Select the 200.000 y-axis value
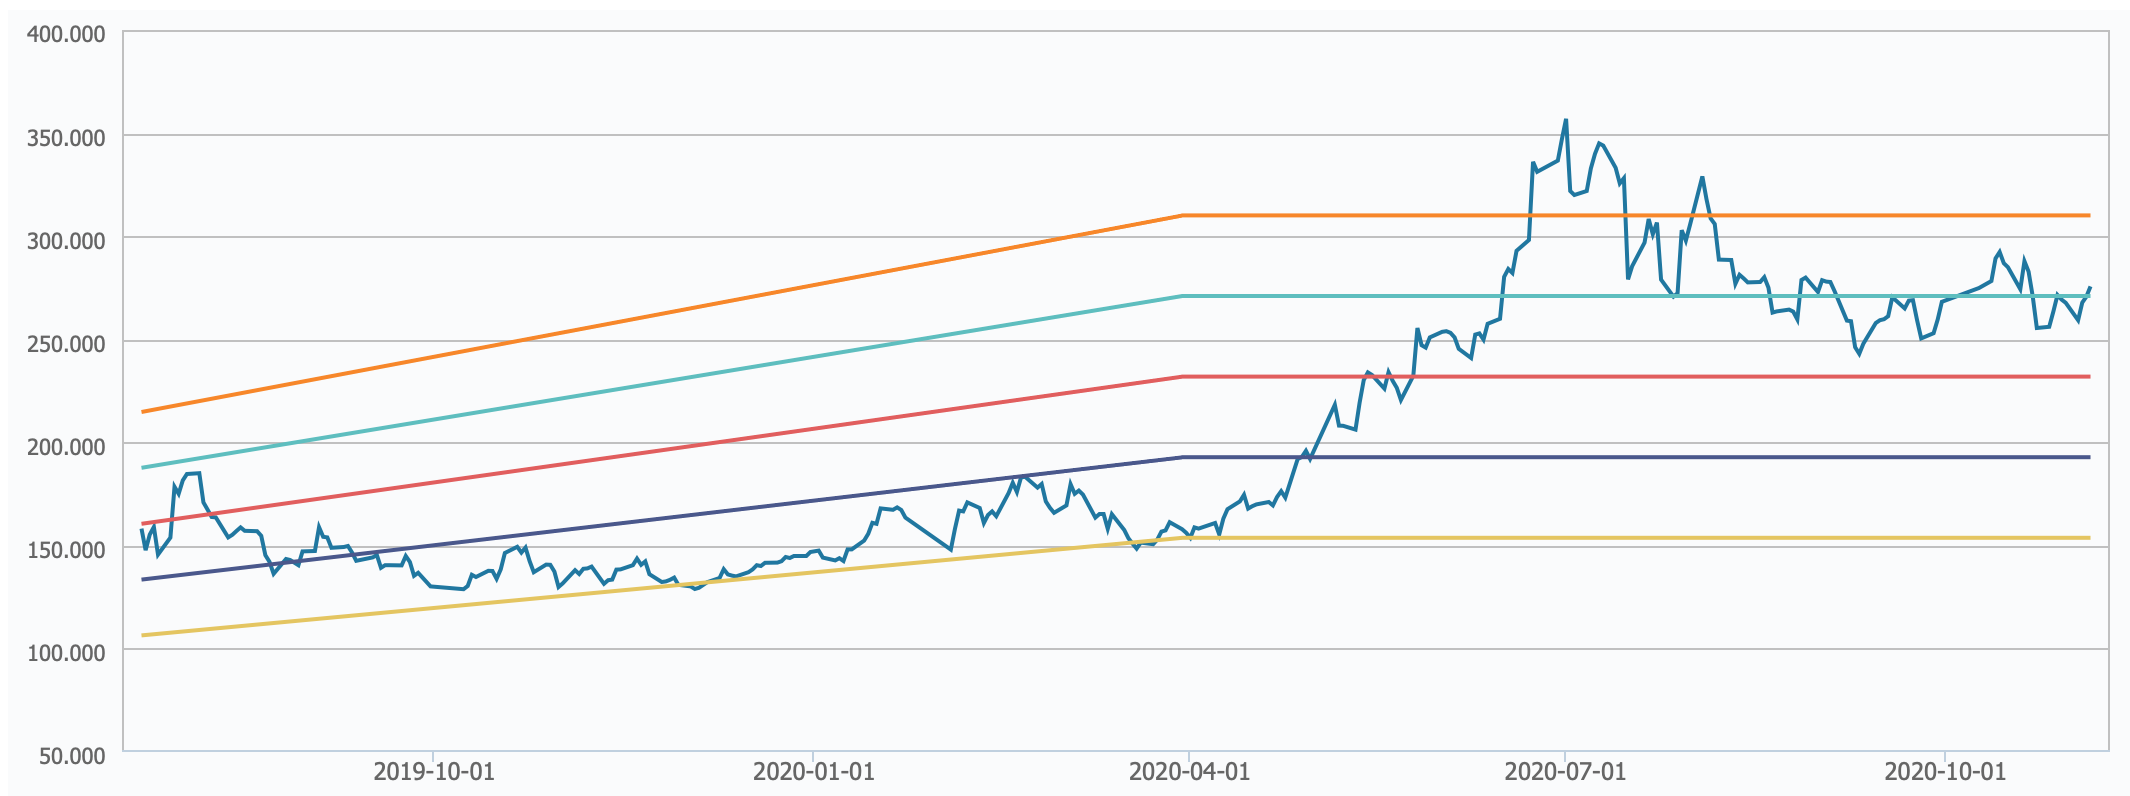Viewport: 2130px width, 796px height. 64,447
